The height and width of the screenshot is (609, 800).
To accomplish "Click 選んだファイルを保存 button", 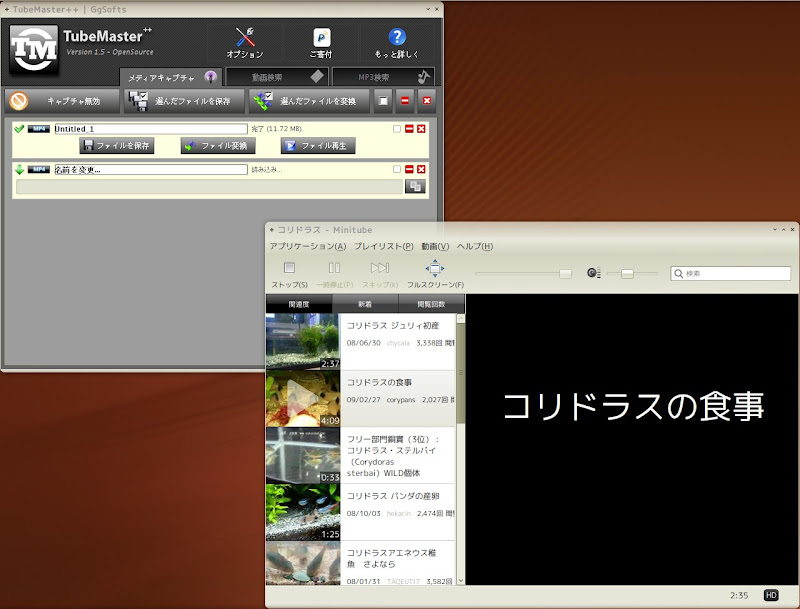I will 184,101.
